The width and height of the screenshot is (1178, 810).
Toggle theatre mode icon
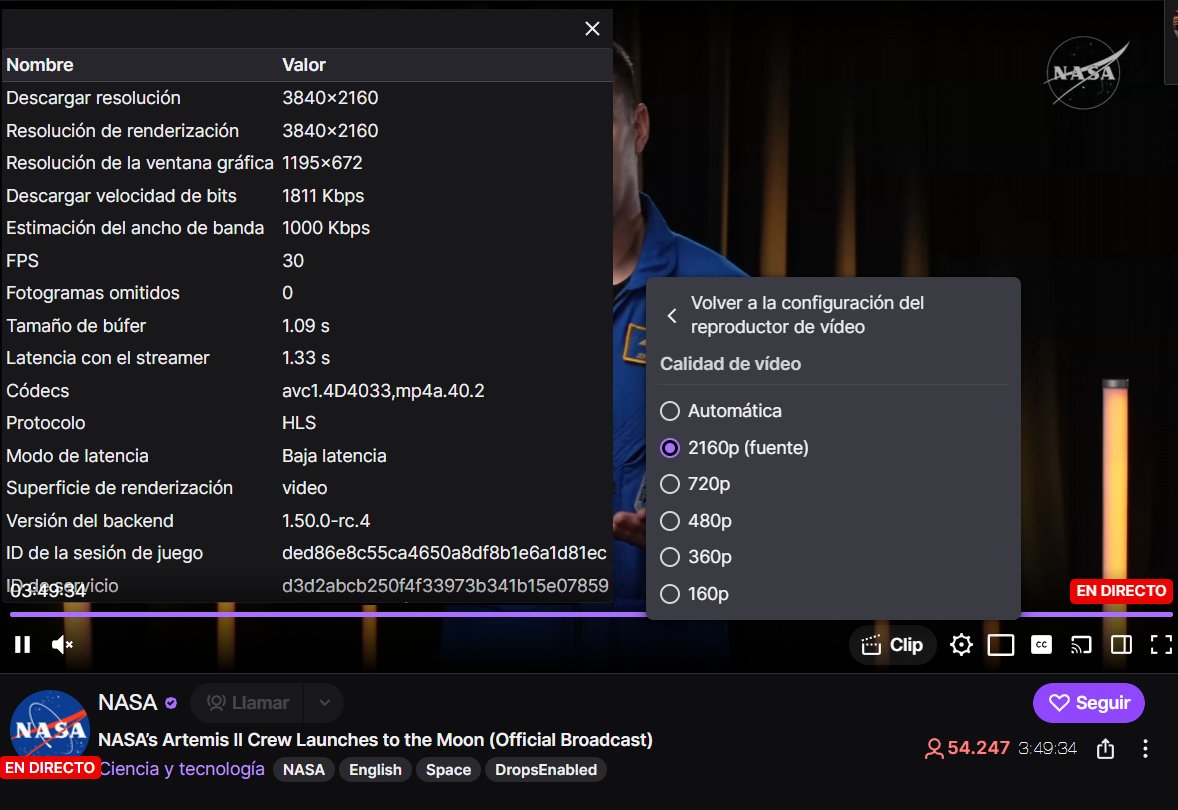pos(1001,645)
